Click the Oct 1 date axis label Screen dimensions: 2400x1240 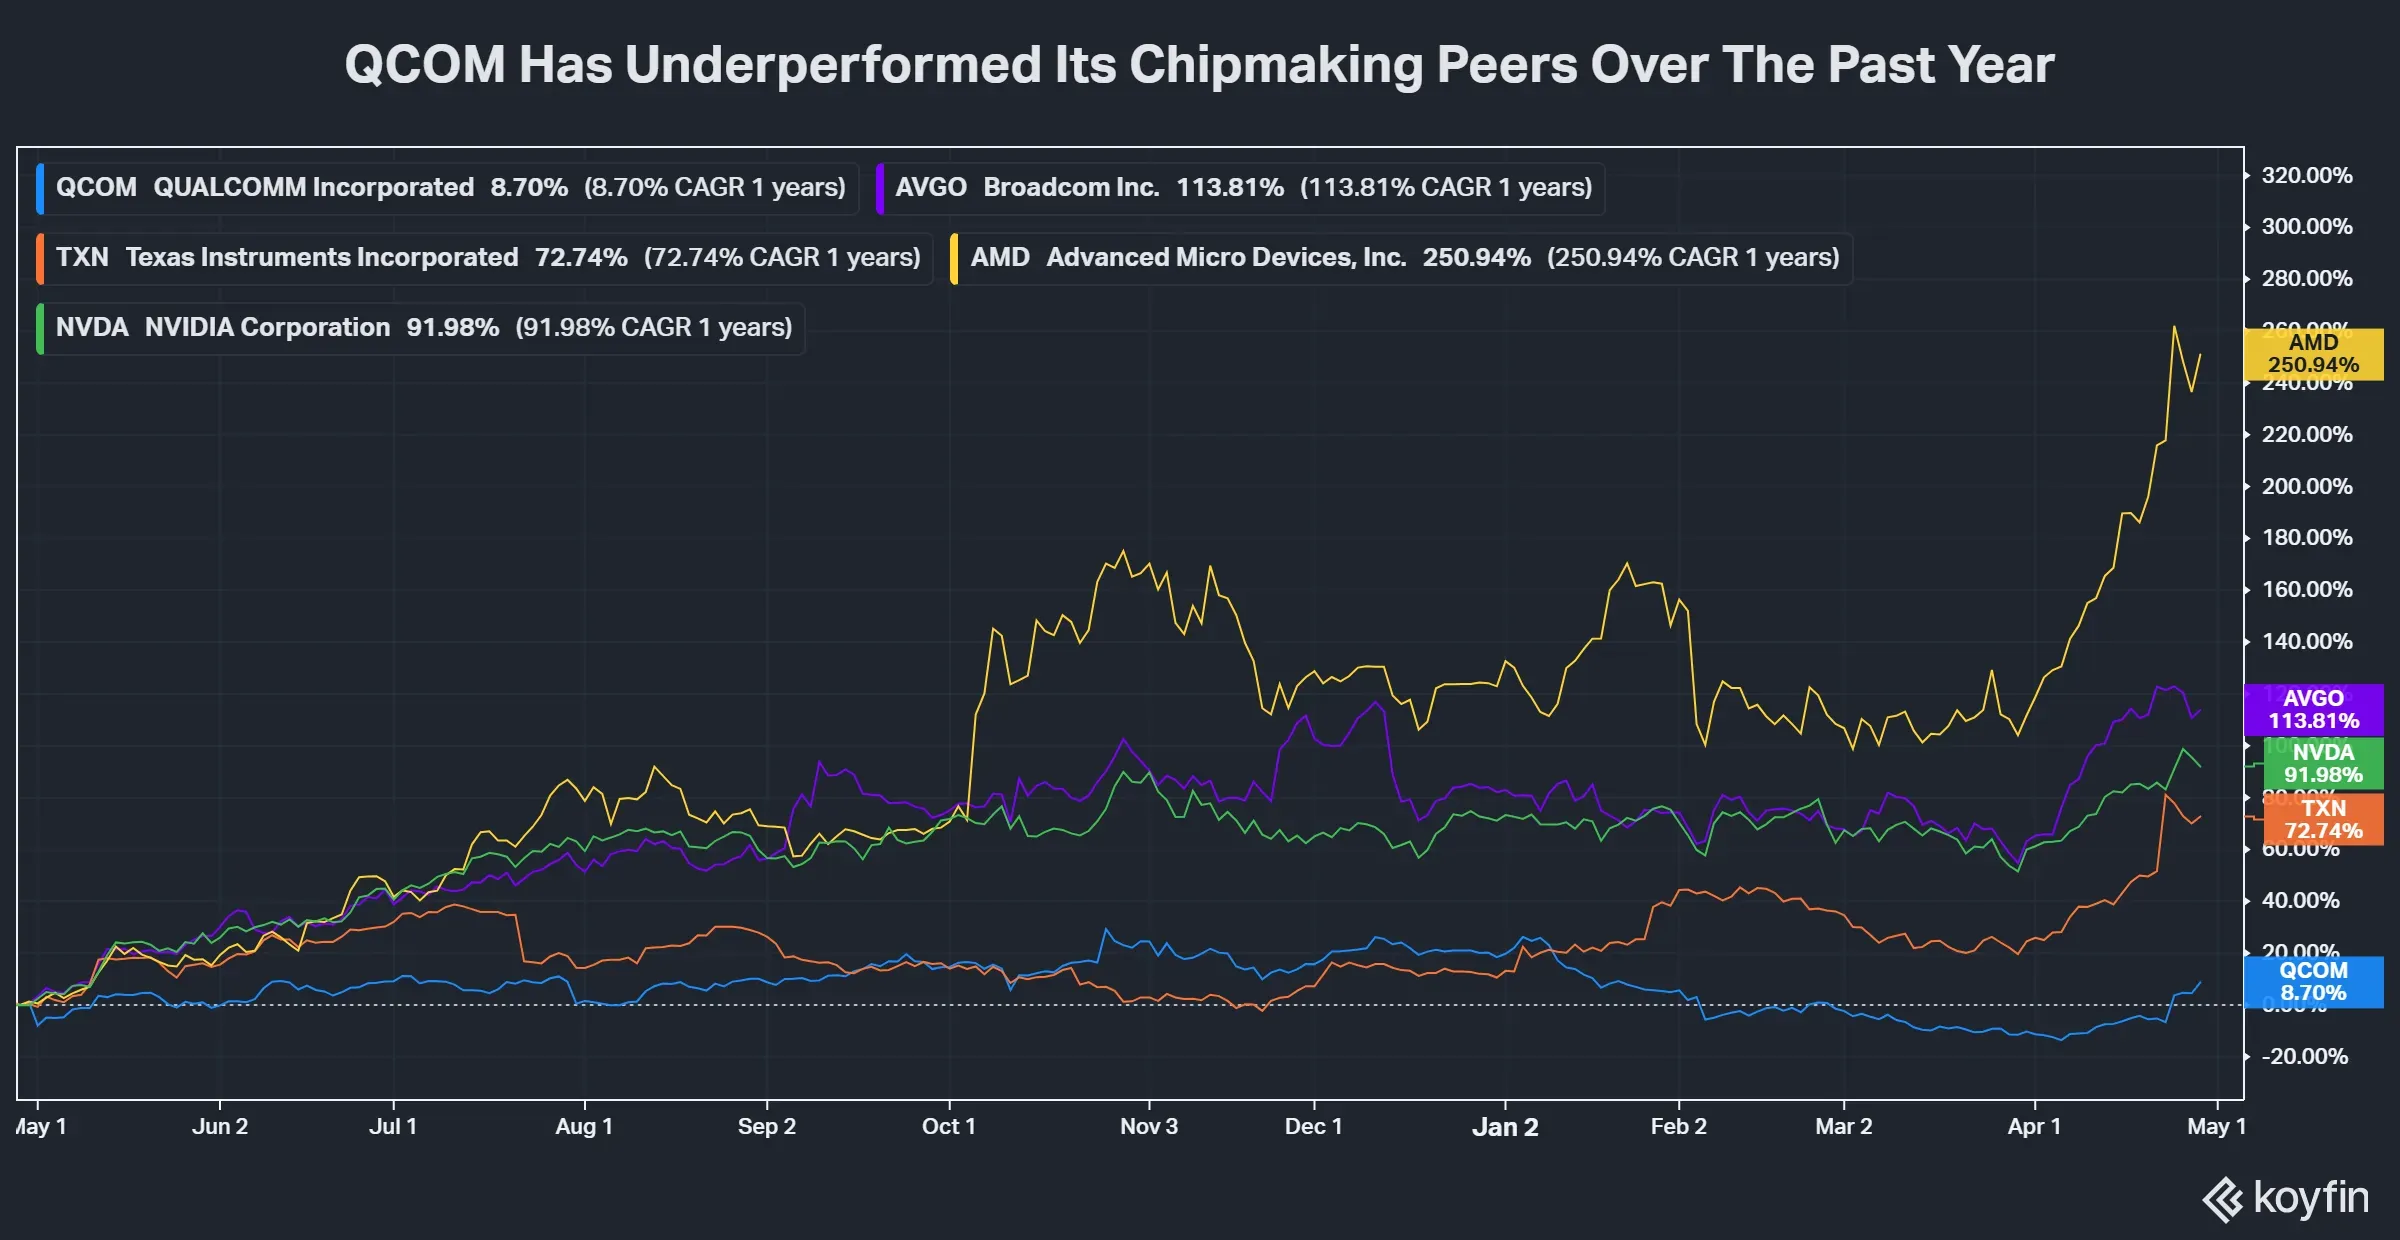[x=948, y=1127]
